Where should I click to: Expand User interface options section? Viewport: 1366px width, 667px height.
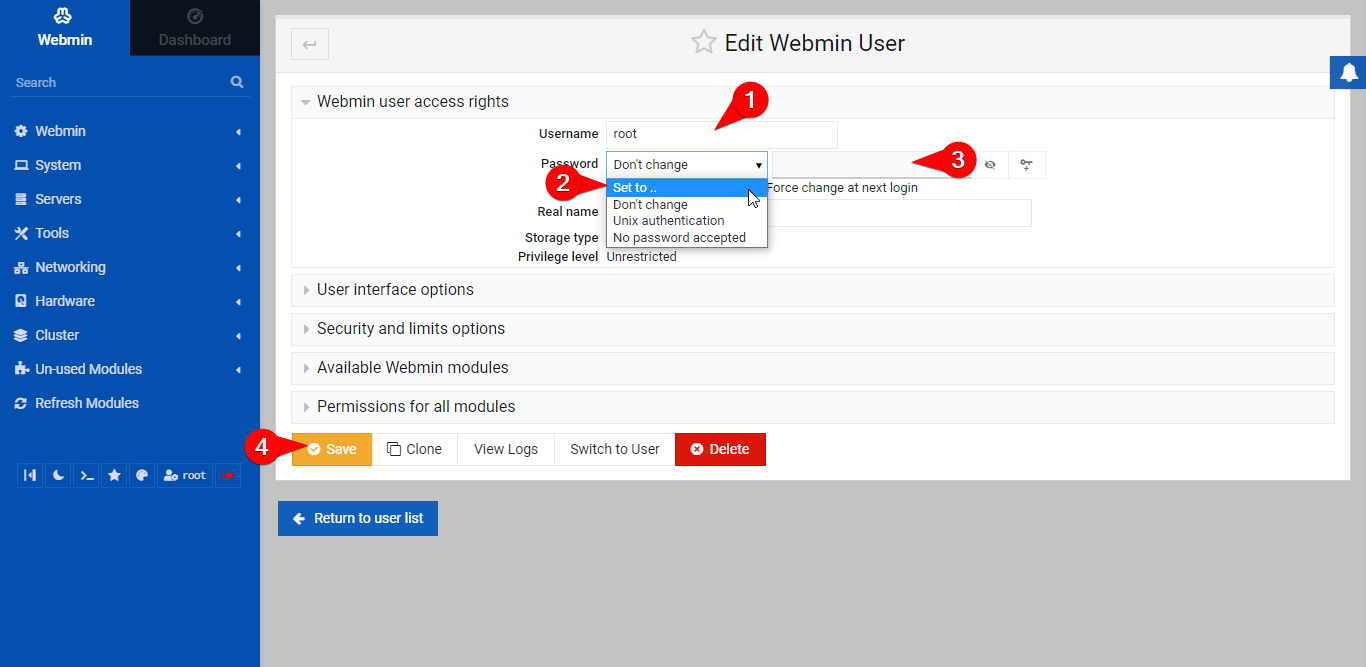tap(813, 290)
